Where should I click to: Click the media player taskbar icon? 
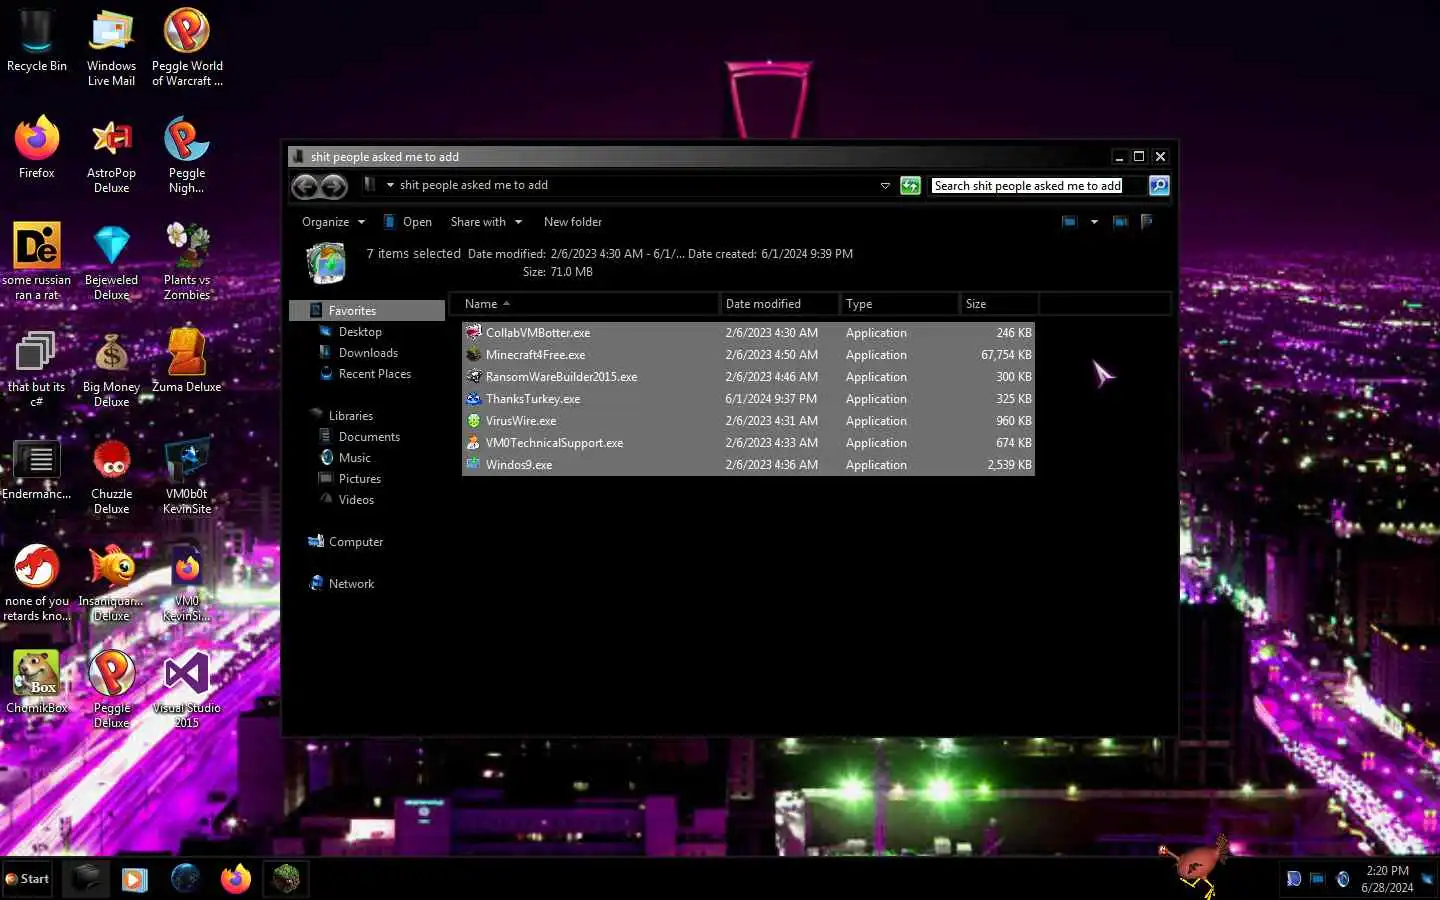(135, 879)
